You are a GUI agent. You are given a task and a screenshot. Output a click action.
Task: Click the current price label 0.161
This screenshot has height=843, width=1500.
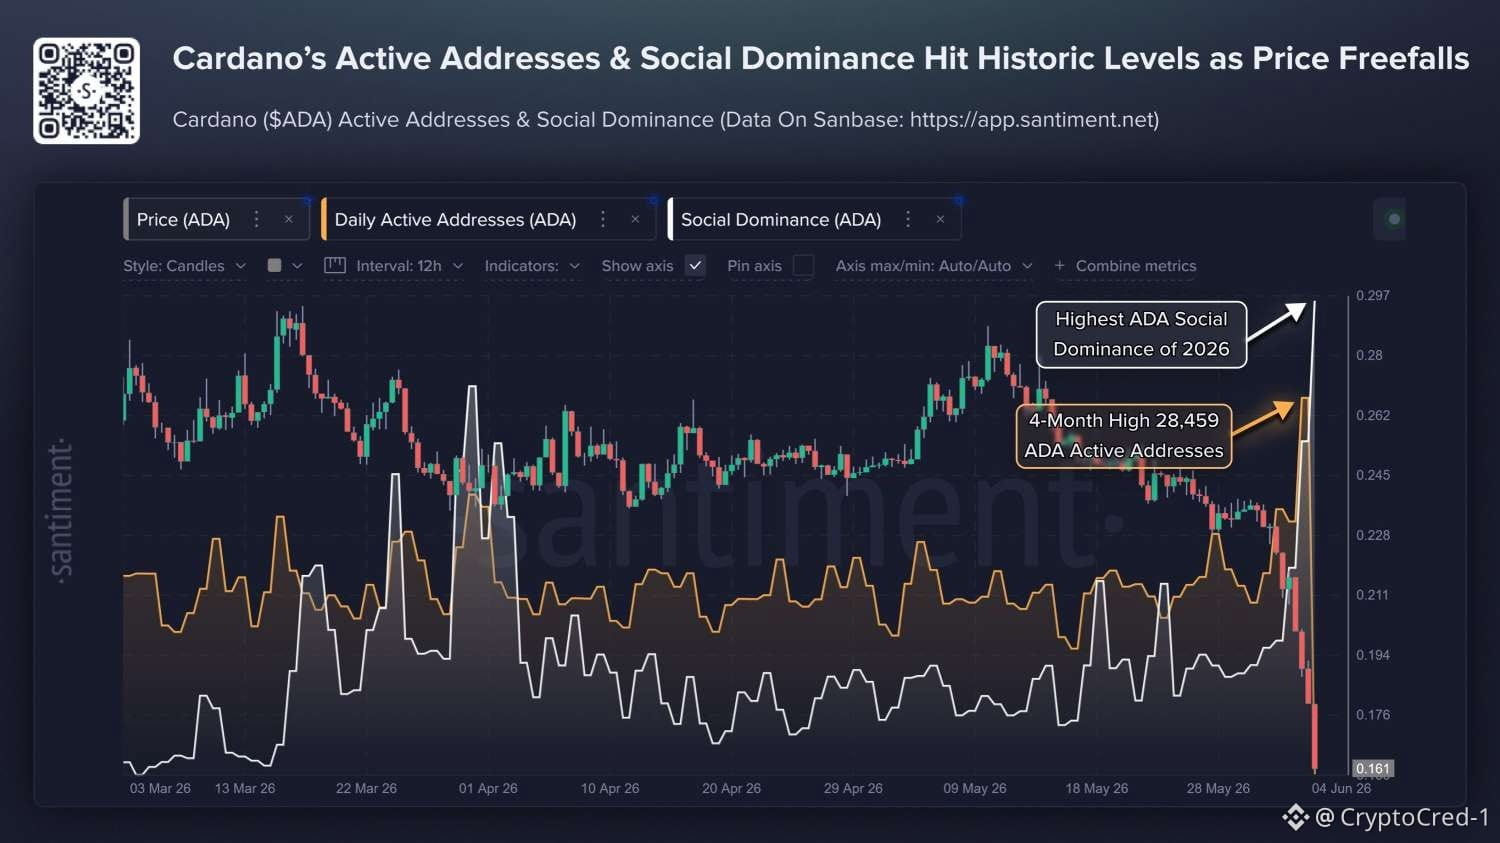coord(1373,769)
